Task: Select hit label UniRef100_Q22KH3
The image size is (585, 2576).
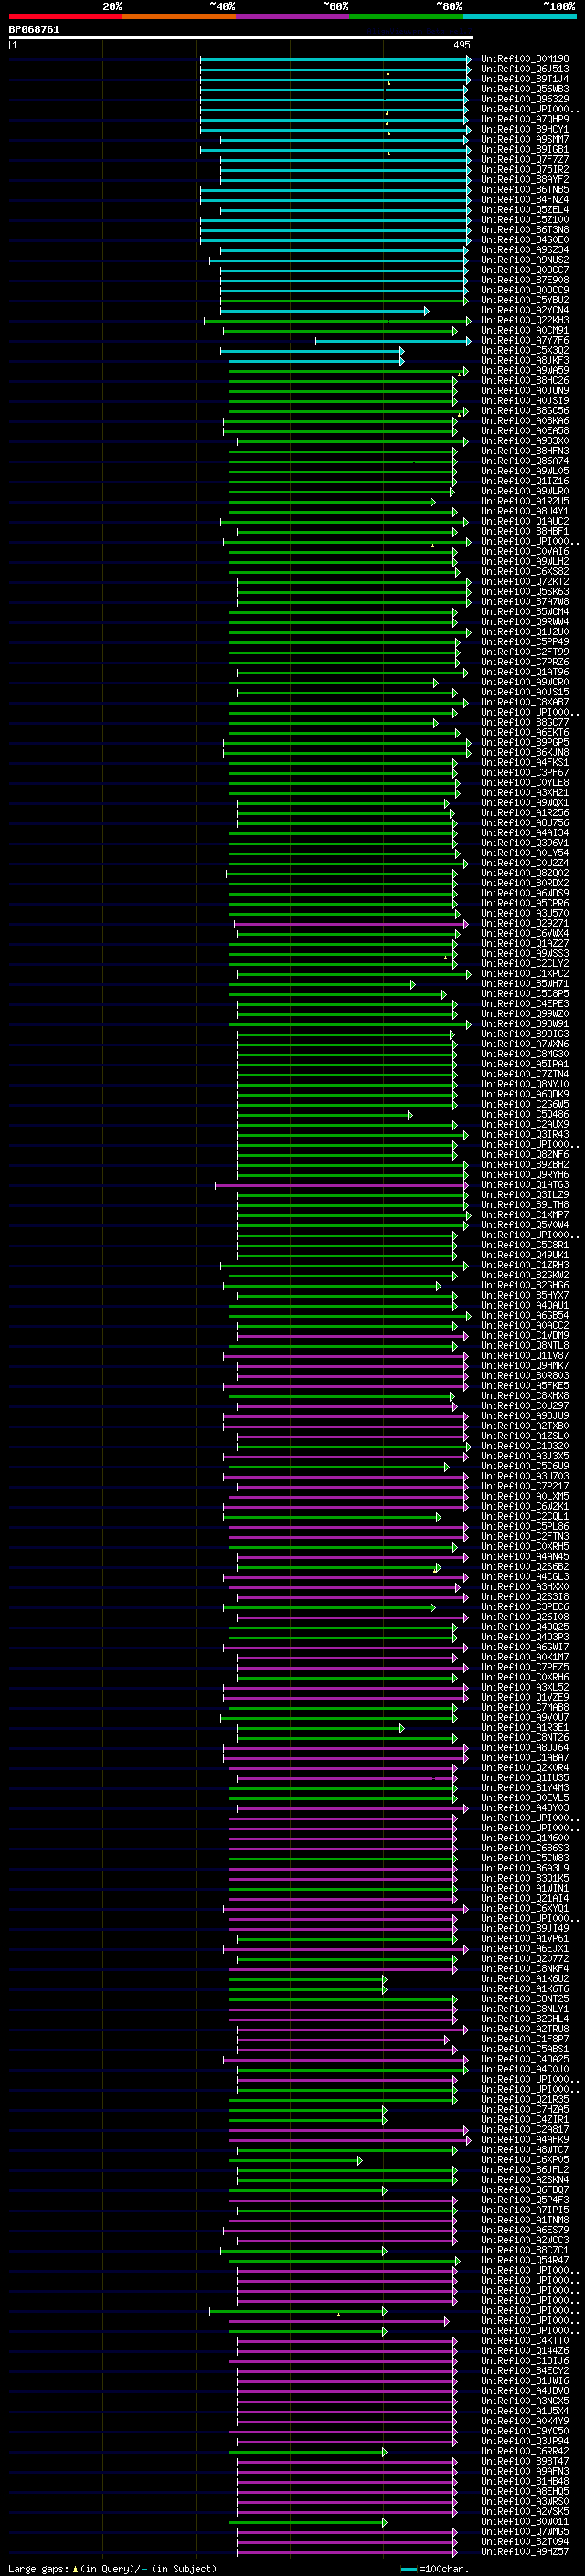Action: click(525, 320)
